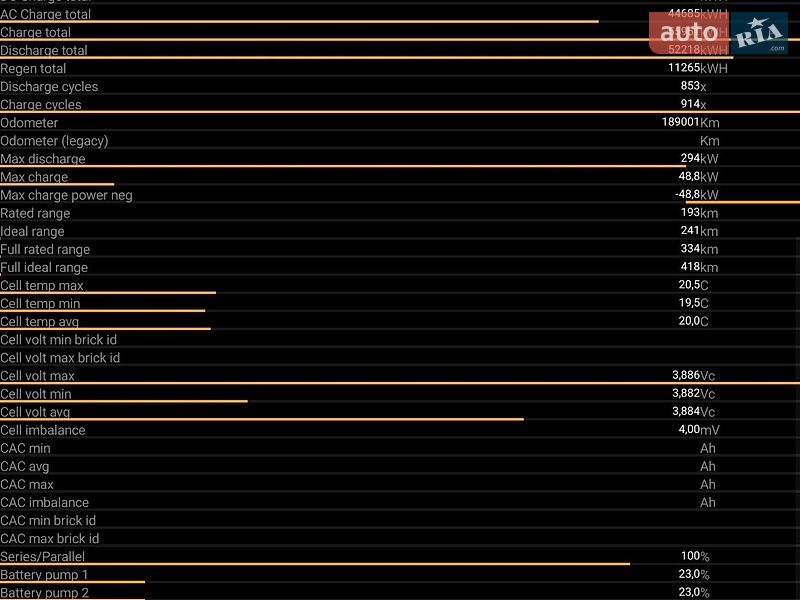Click the 'Discharge total' label

click(x=44, y=51)
